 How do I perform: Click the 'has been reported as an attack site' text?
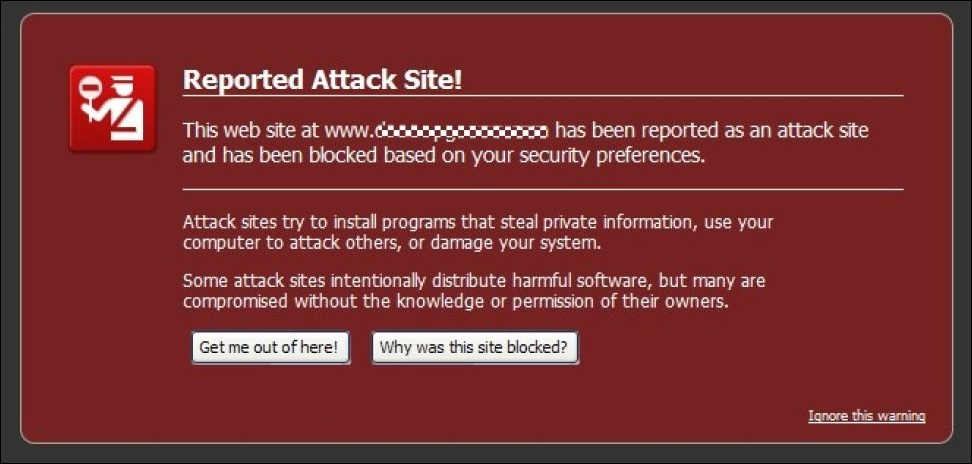[711, 131]
